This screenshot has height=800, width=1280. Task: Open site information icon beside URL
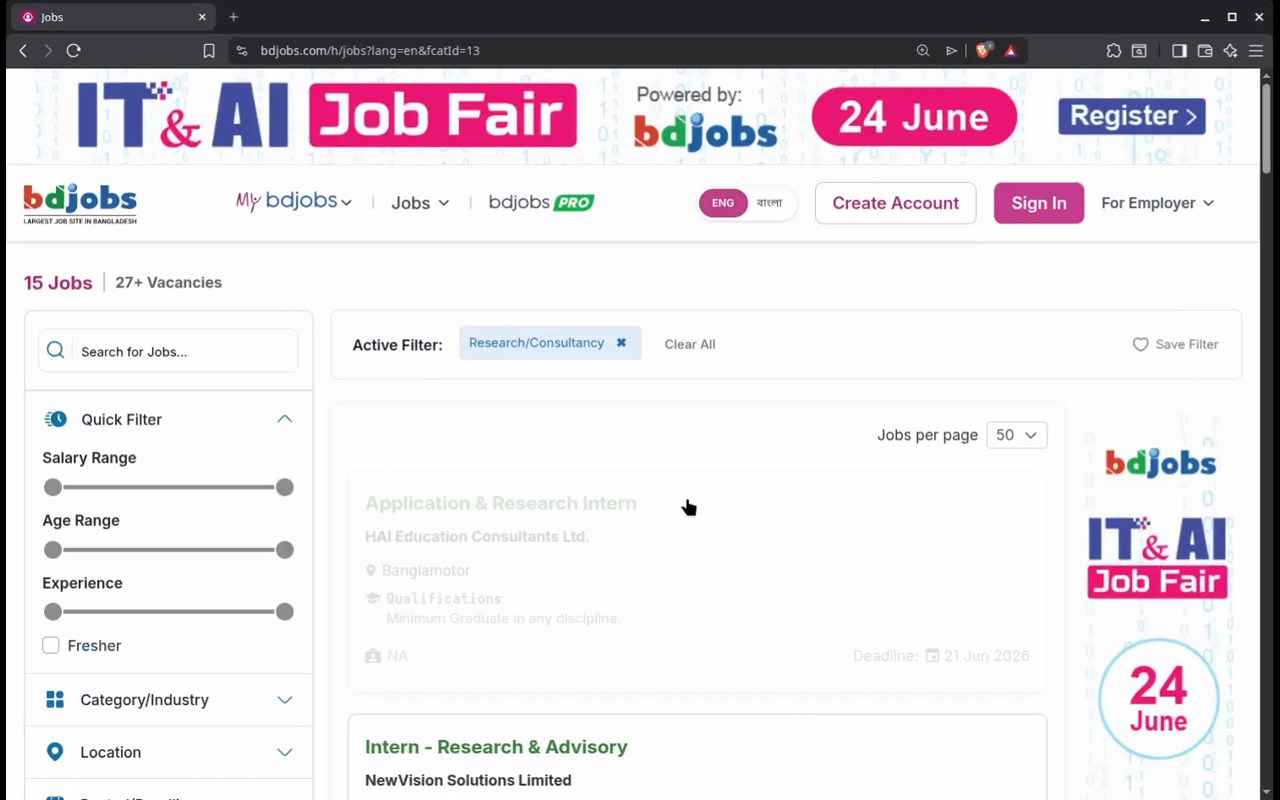click(242, 50)
